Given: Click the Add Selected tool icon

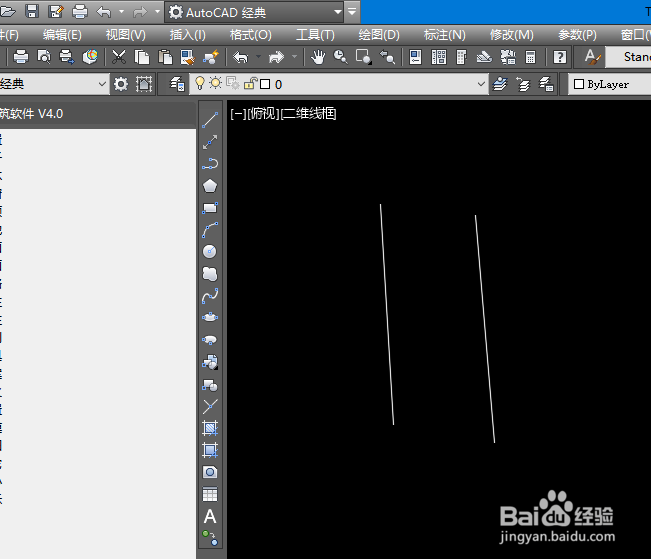Looking at the screenshot, I should pyautogui.click(x=210, y=538).
